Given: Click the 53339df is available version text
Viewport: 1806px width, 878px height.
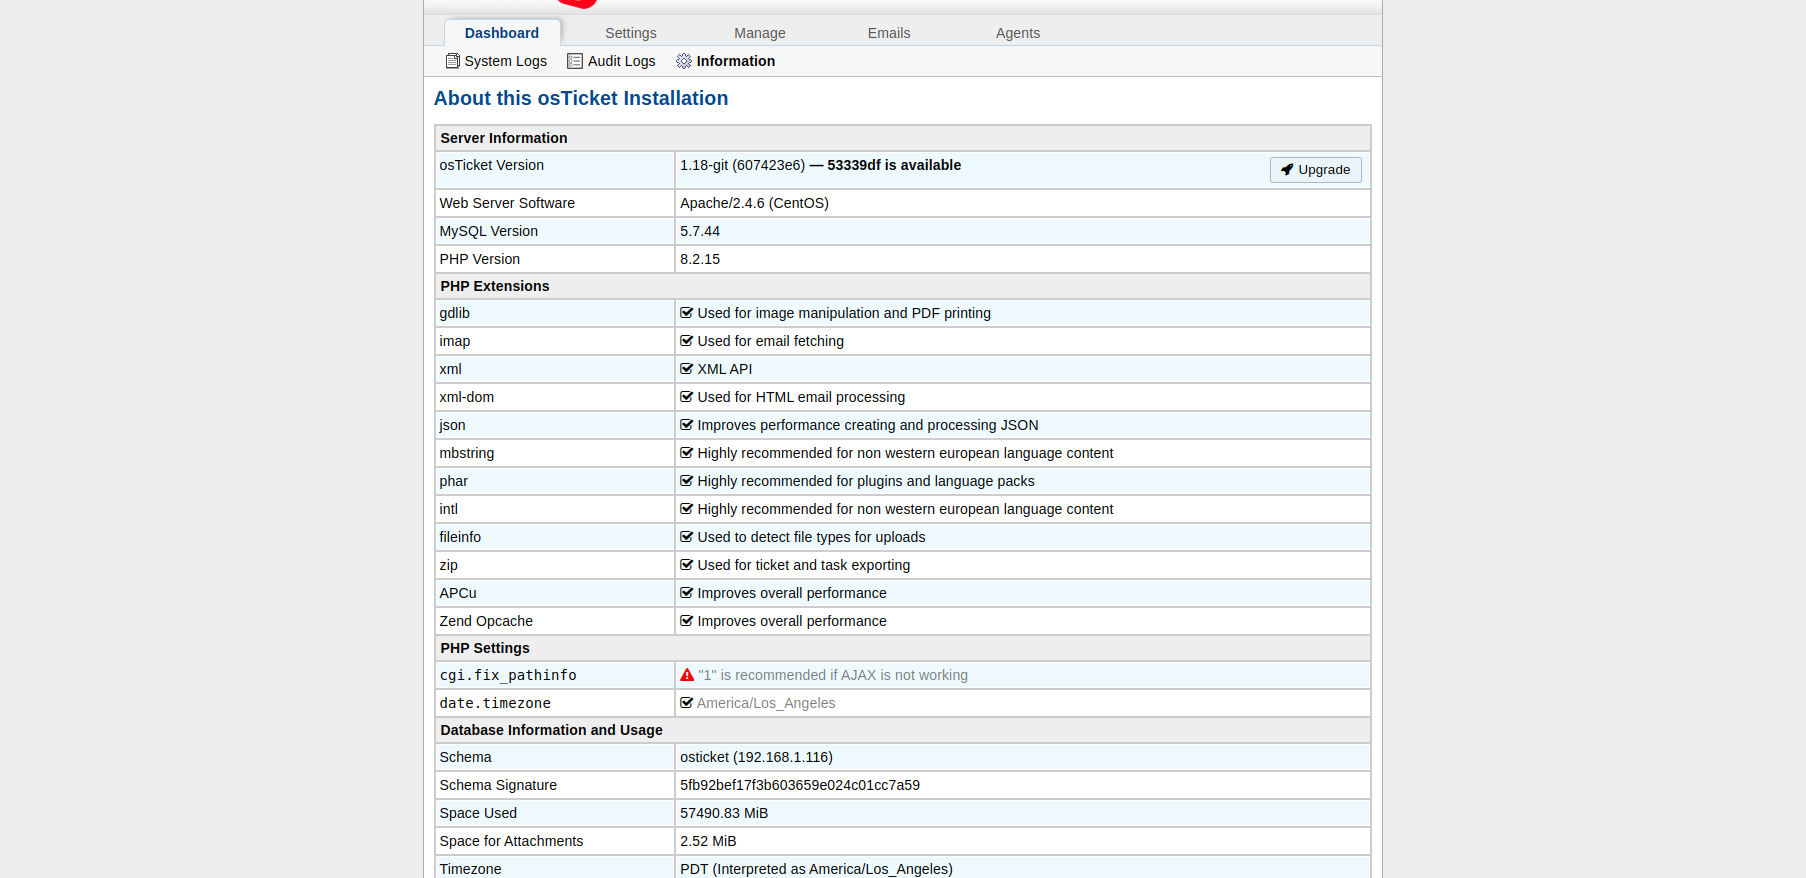Looking at the screenshot, I should point(893,165).
